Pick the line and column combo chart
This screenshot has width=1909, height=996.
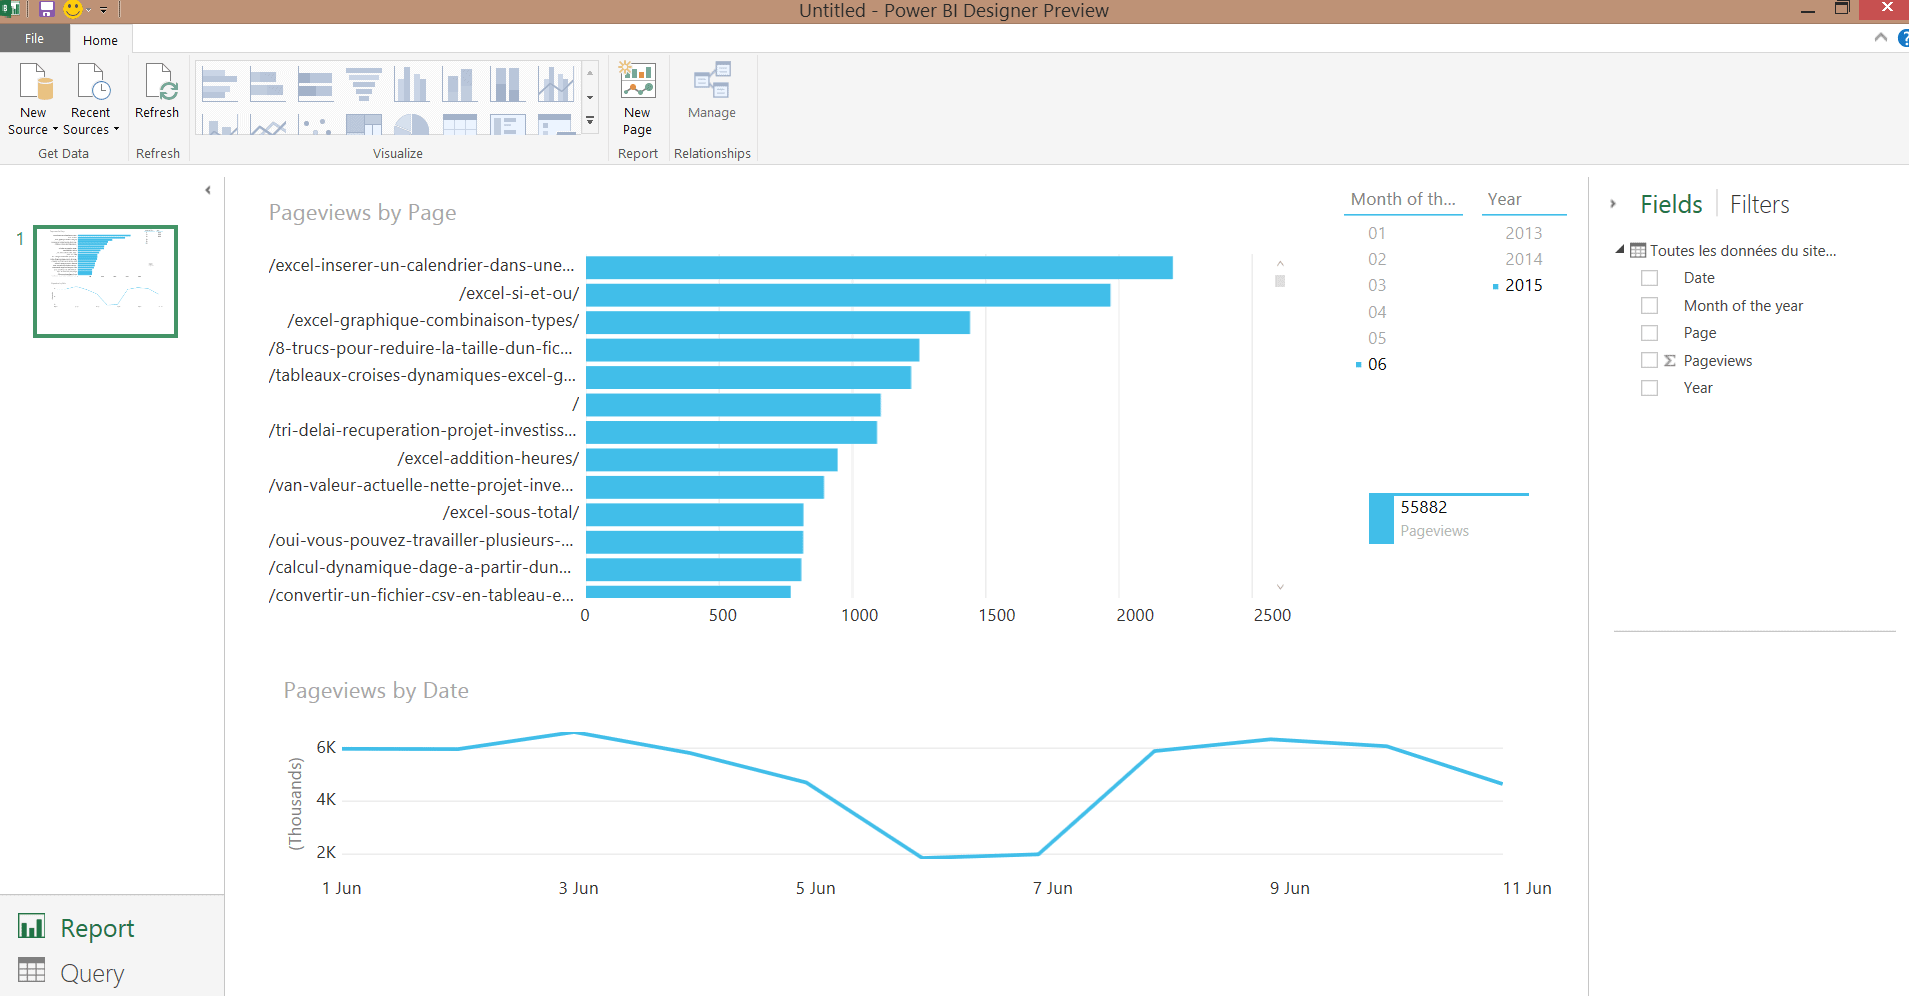[556, 85]
